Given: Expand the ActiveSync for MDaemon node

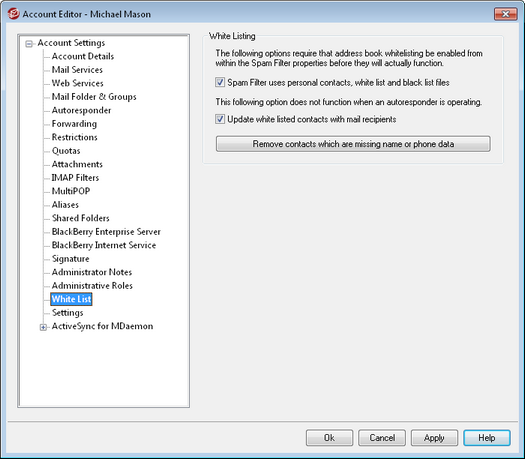Looking at the screenshot, I should tap(43, 327).
